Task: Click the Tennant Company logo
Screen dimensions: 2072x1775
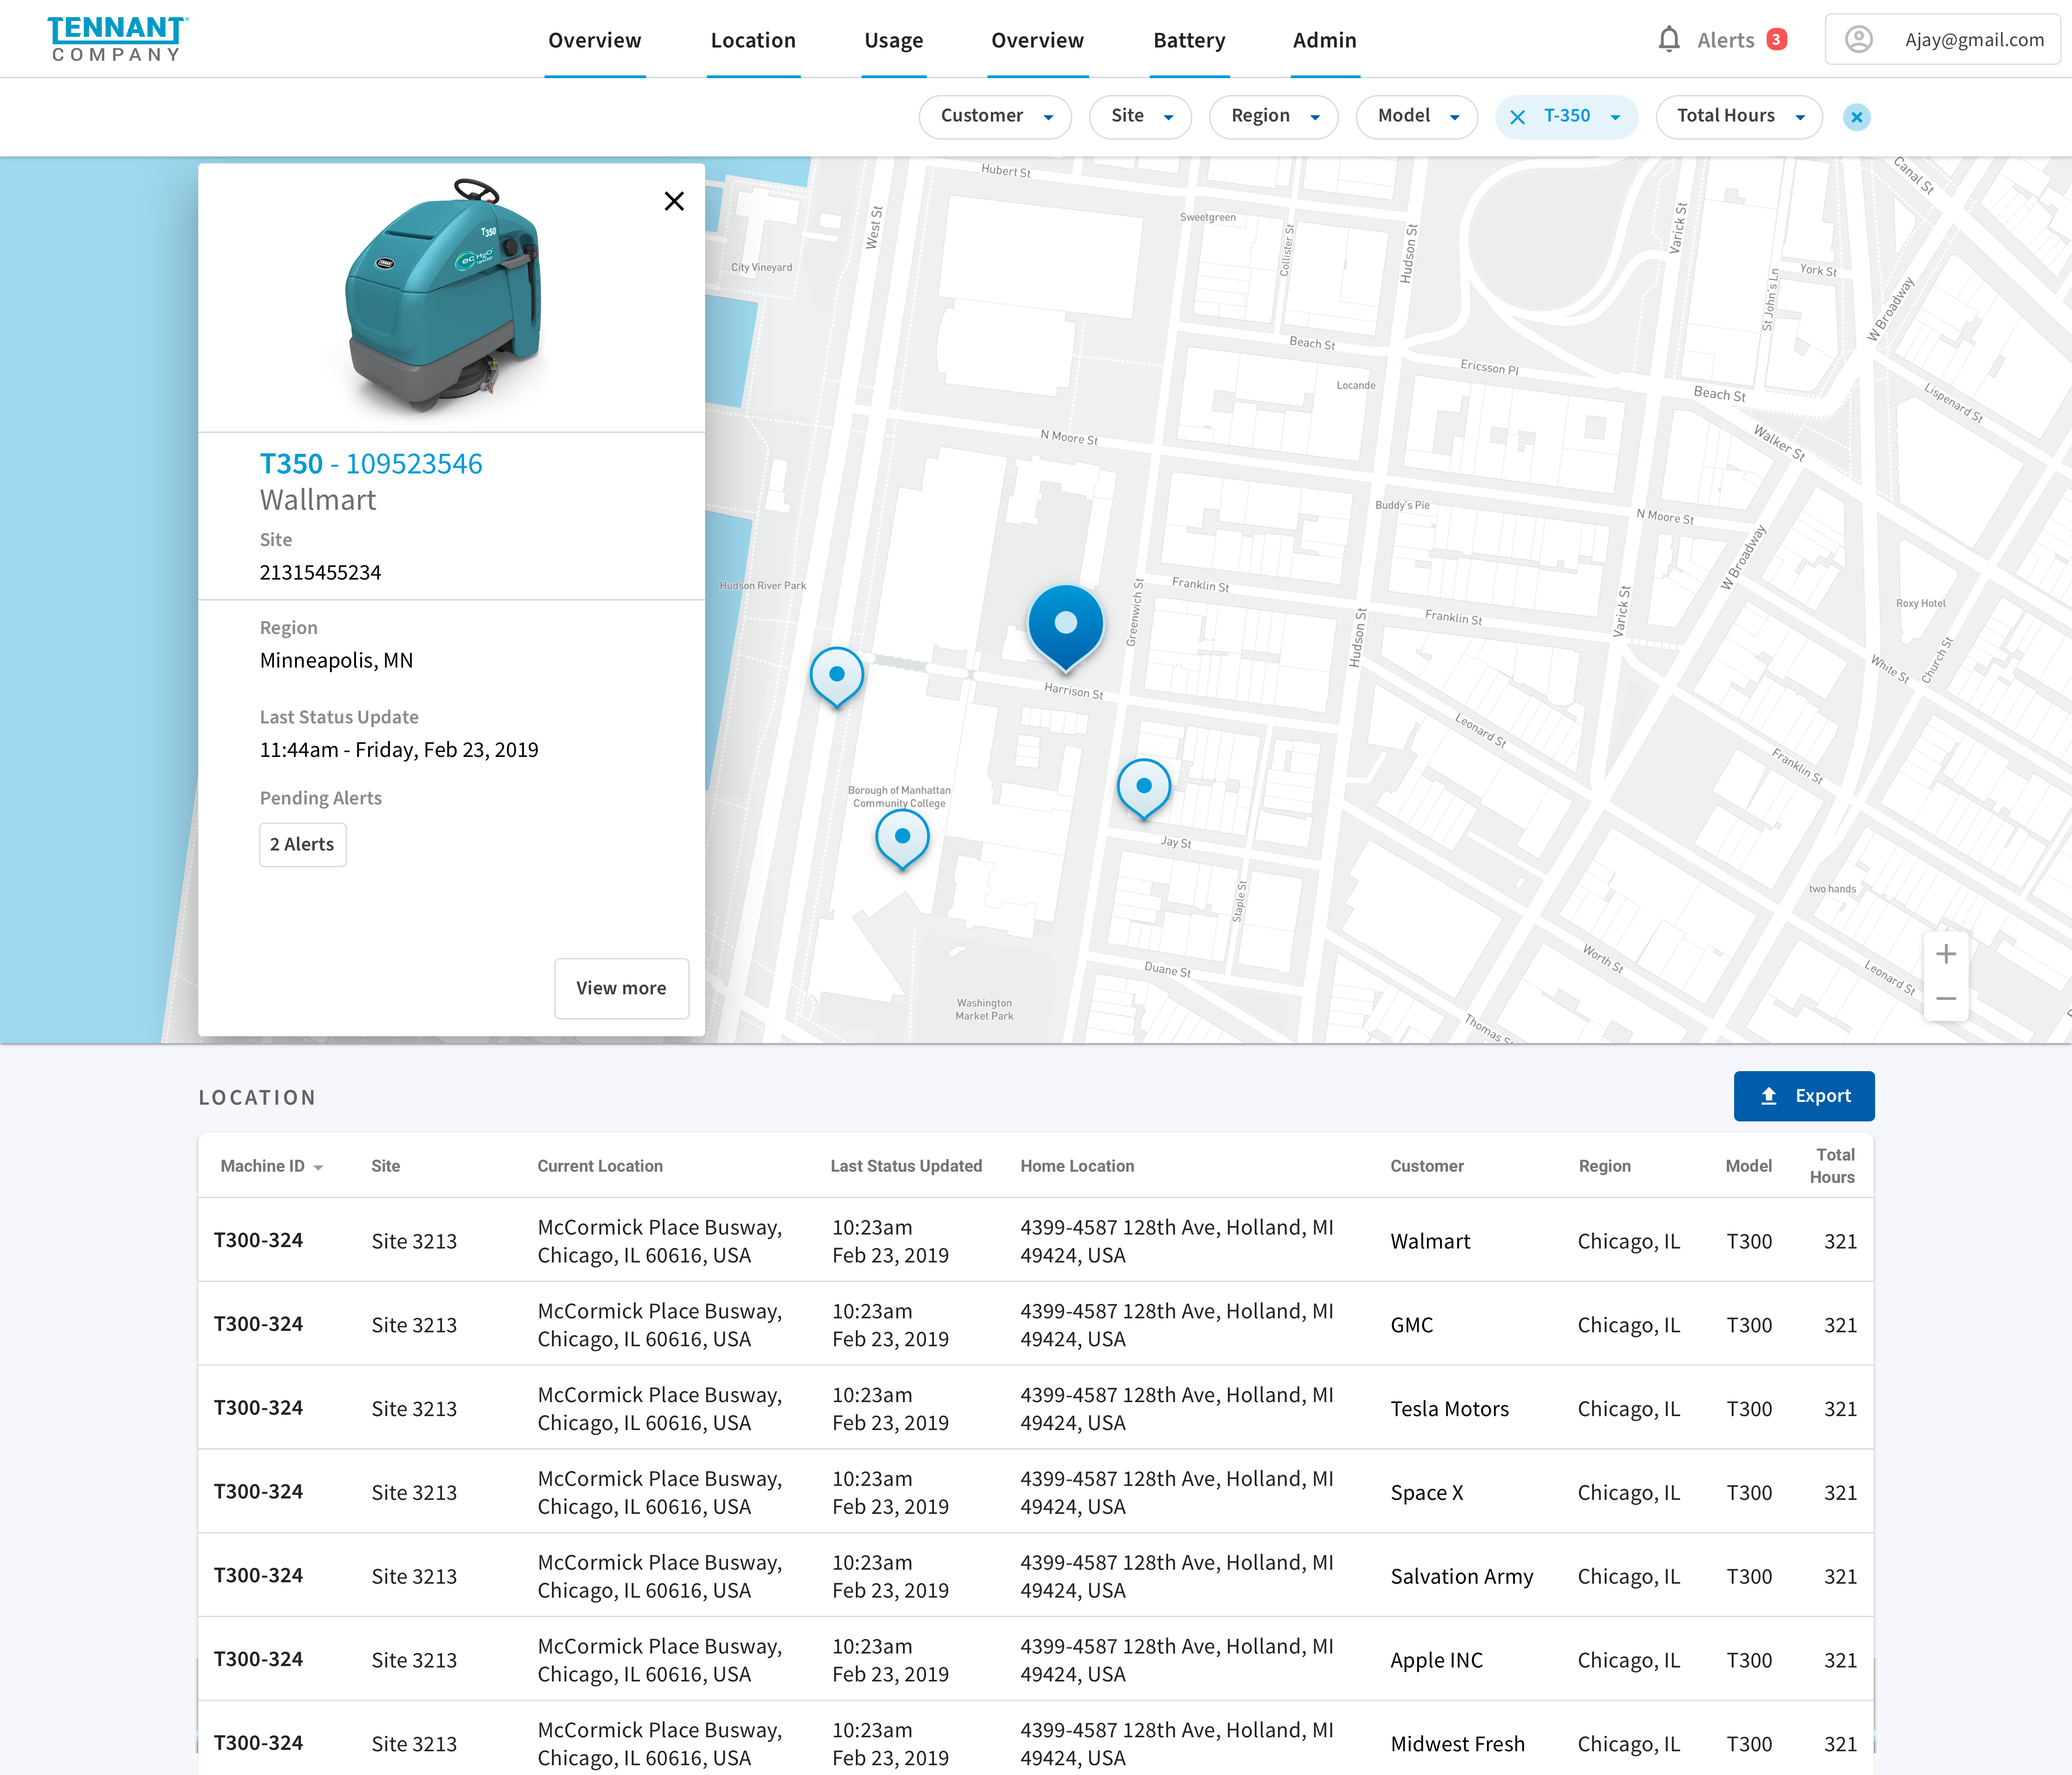Action: [x=118, y=40]
